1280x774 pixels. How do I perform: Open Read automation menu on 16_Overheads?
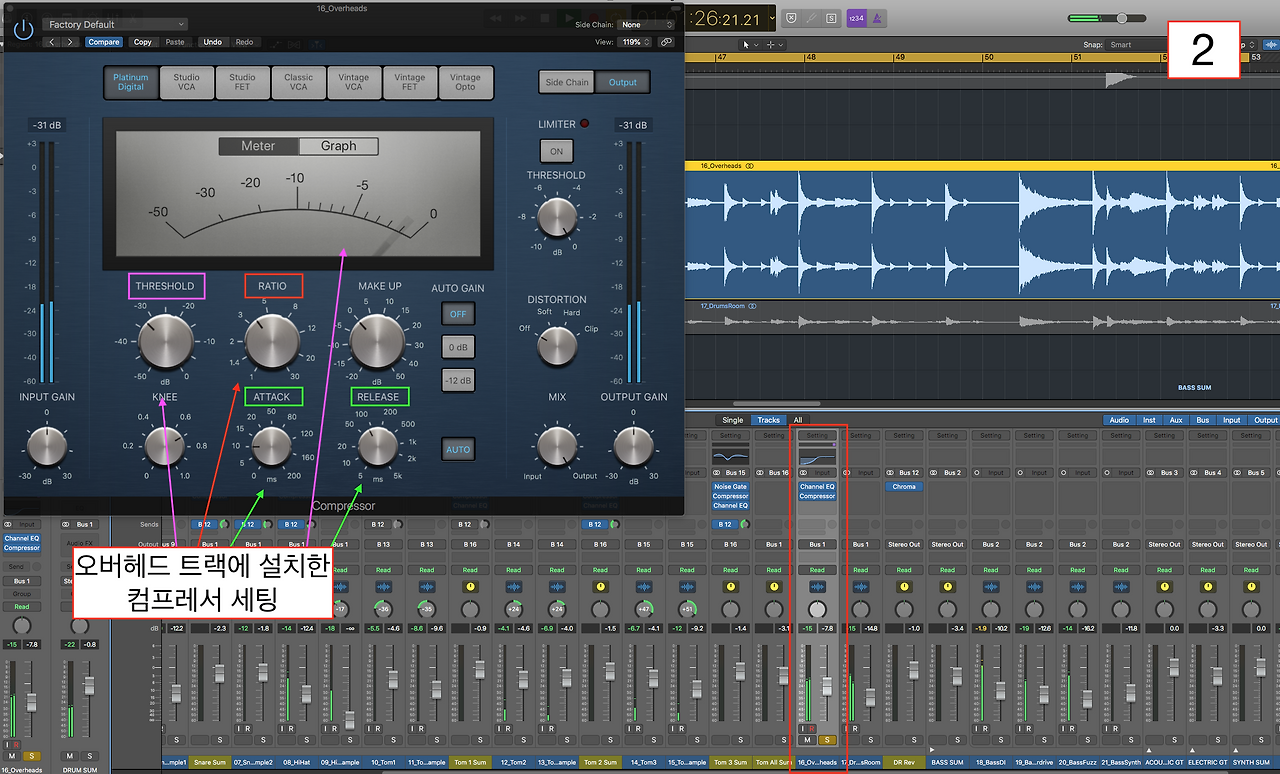coord(817,570)
